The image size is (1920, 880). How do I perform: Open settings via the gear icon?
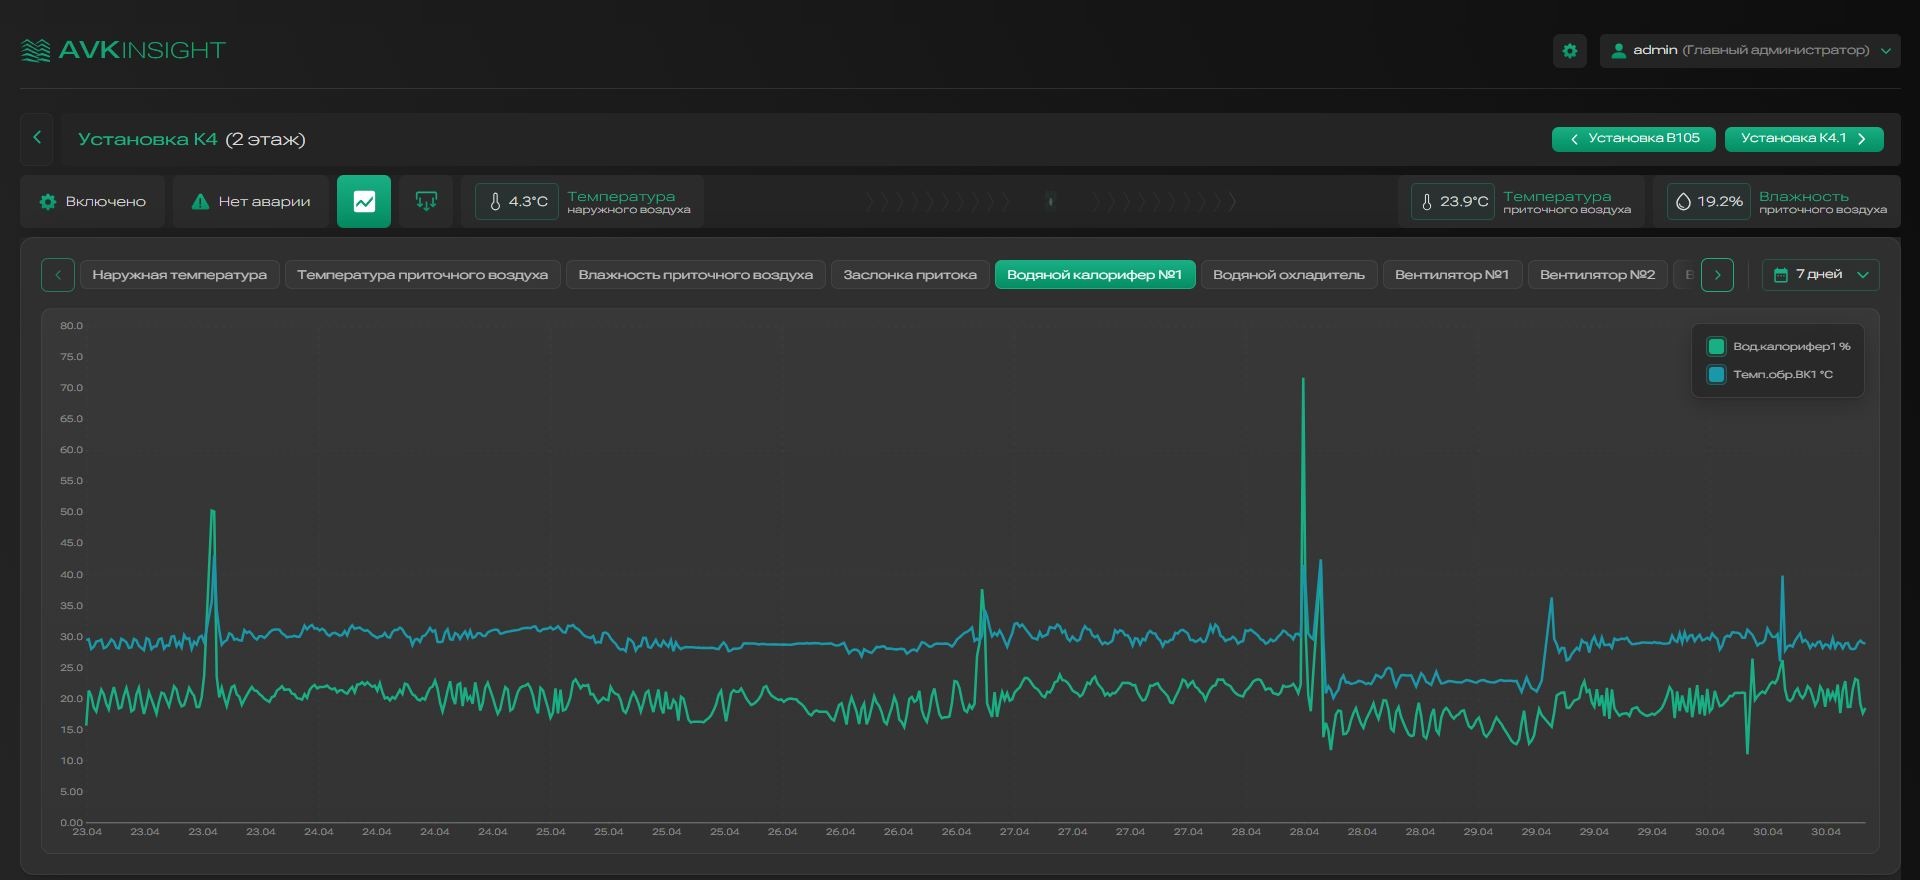1569,51
